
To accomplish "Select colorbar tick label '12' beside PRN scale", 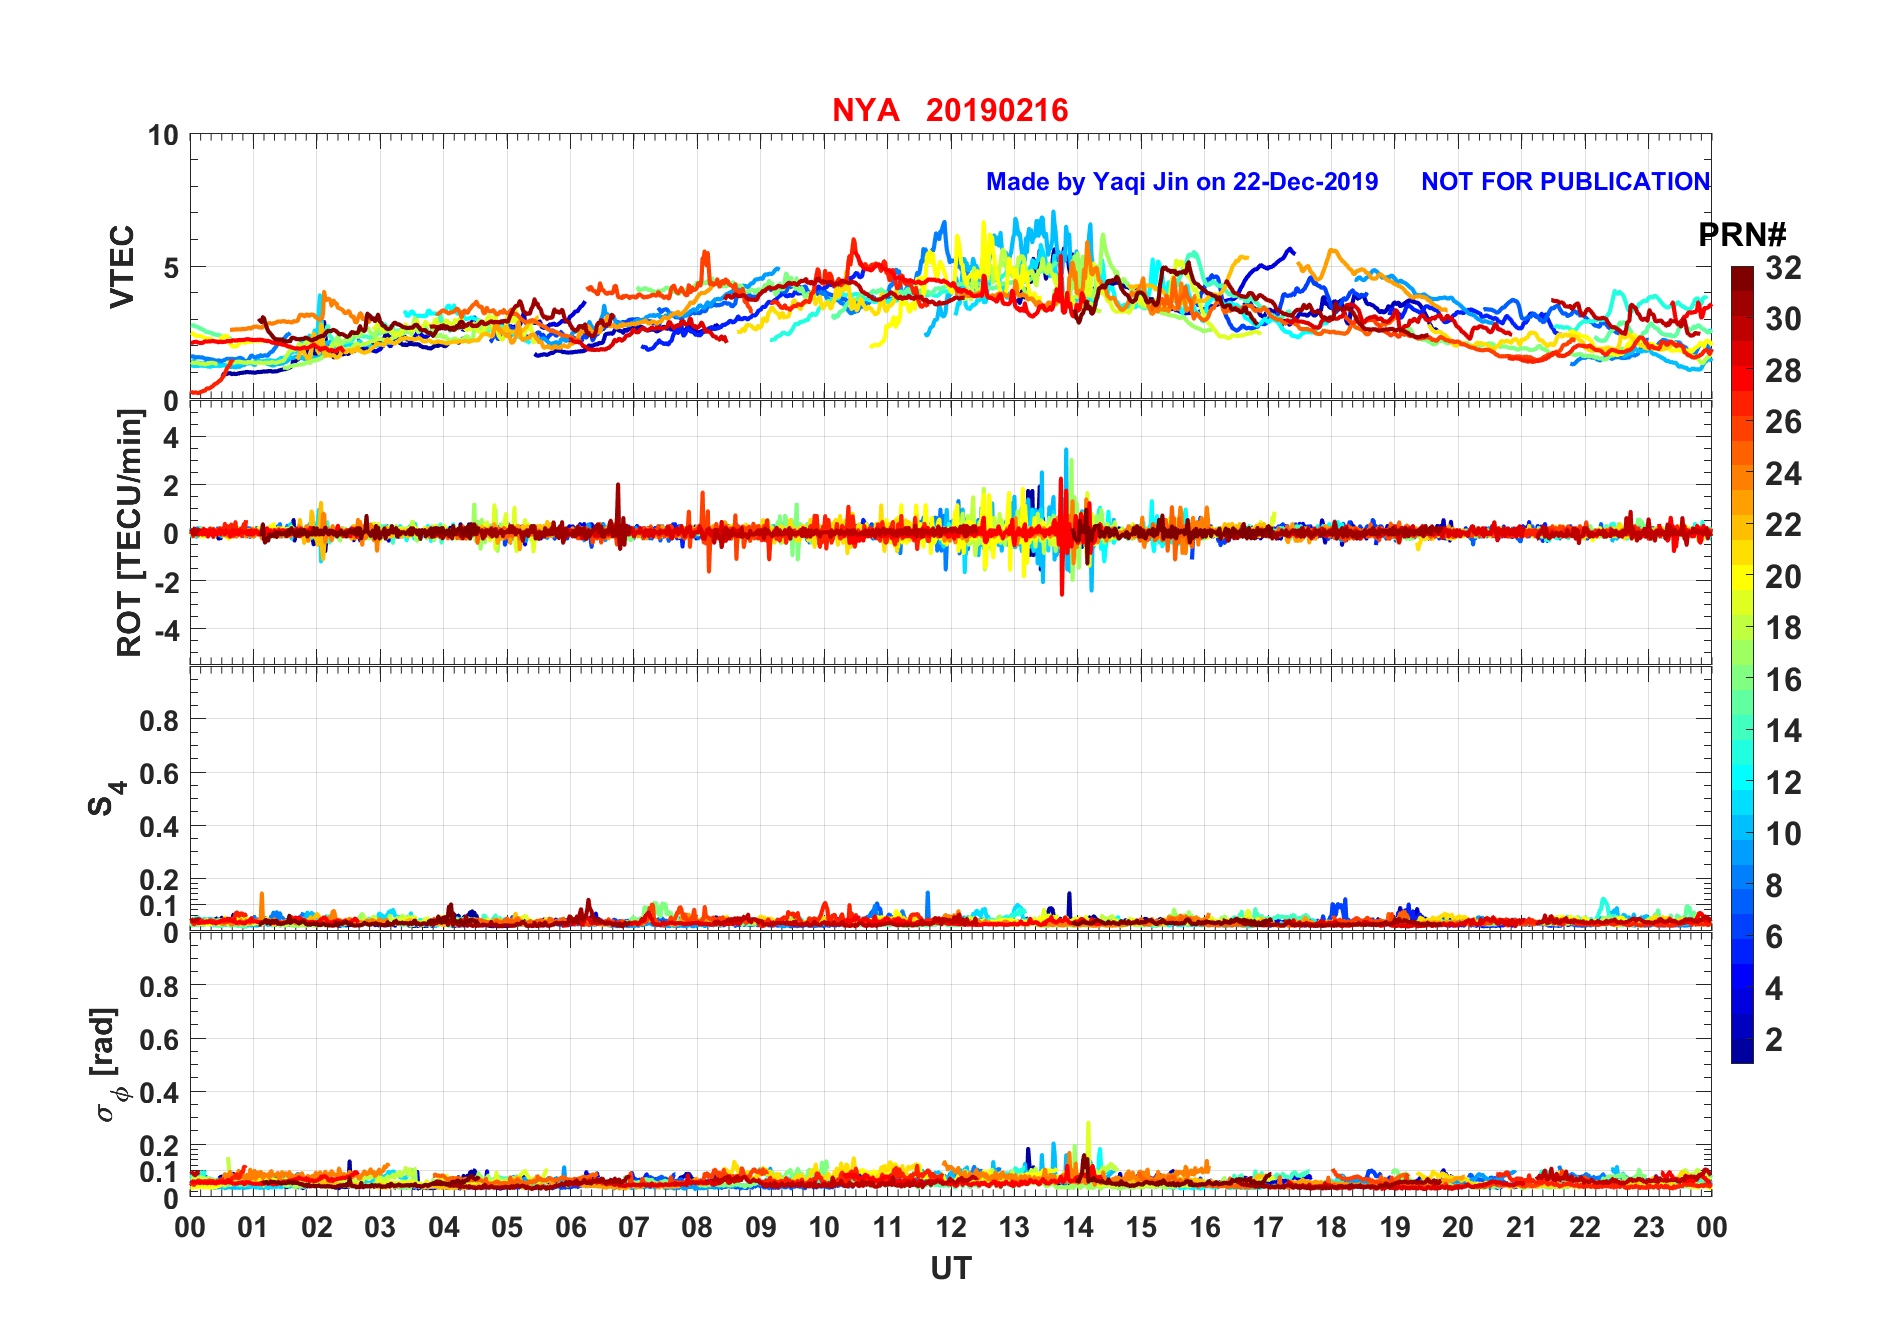I will click(1783, 783).
